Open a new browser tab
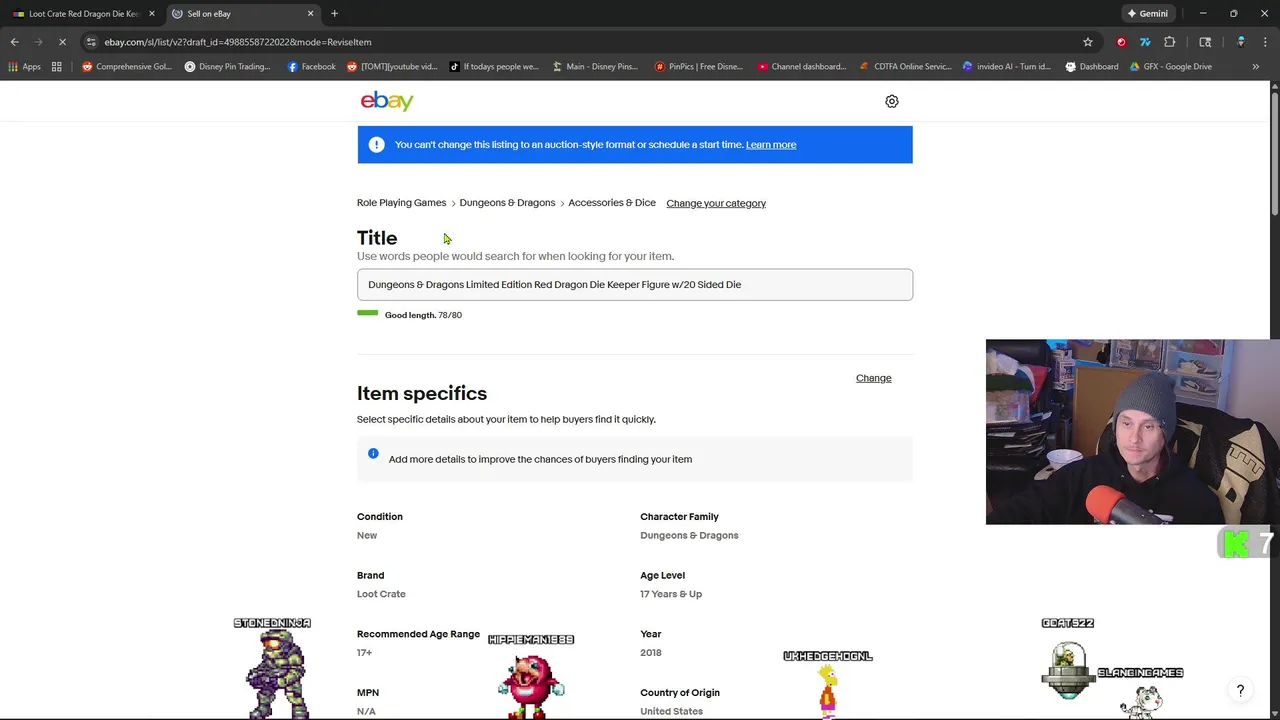 pos(334,14)
